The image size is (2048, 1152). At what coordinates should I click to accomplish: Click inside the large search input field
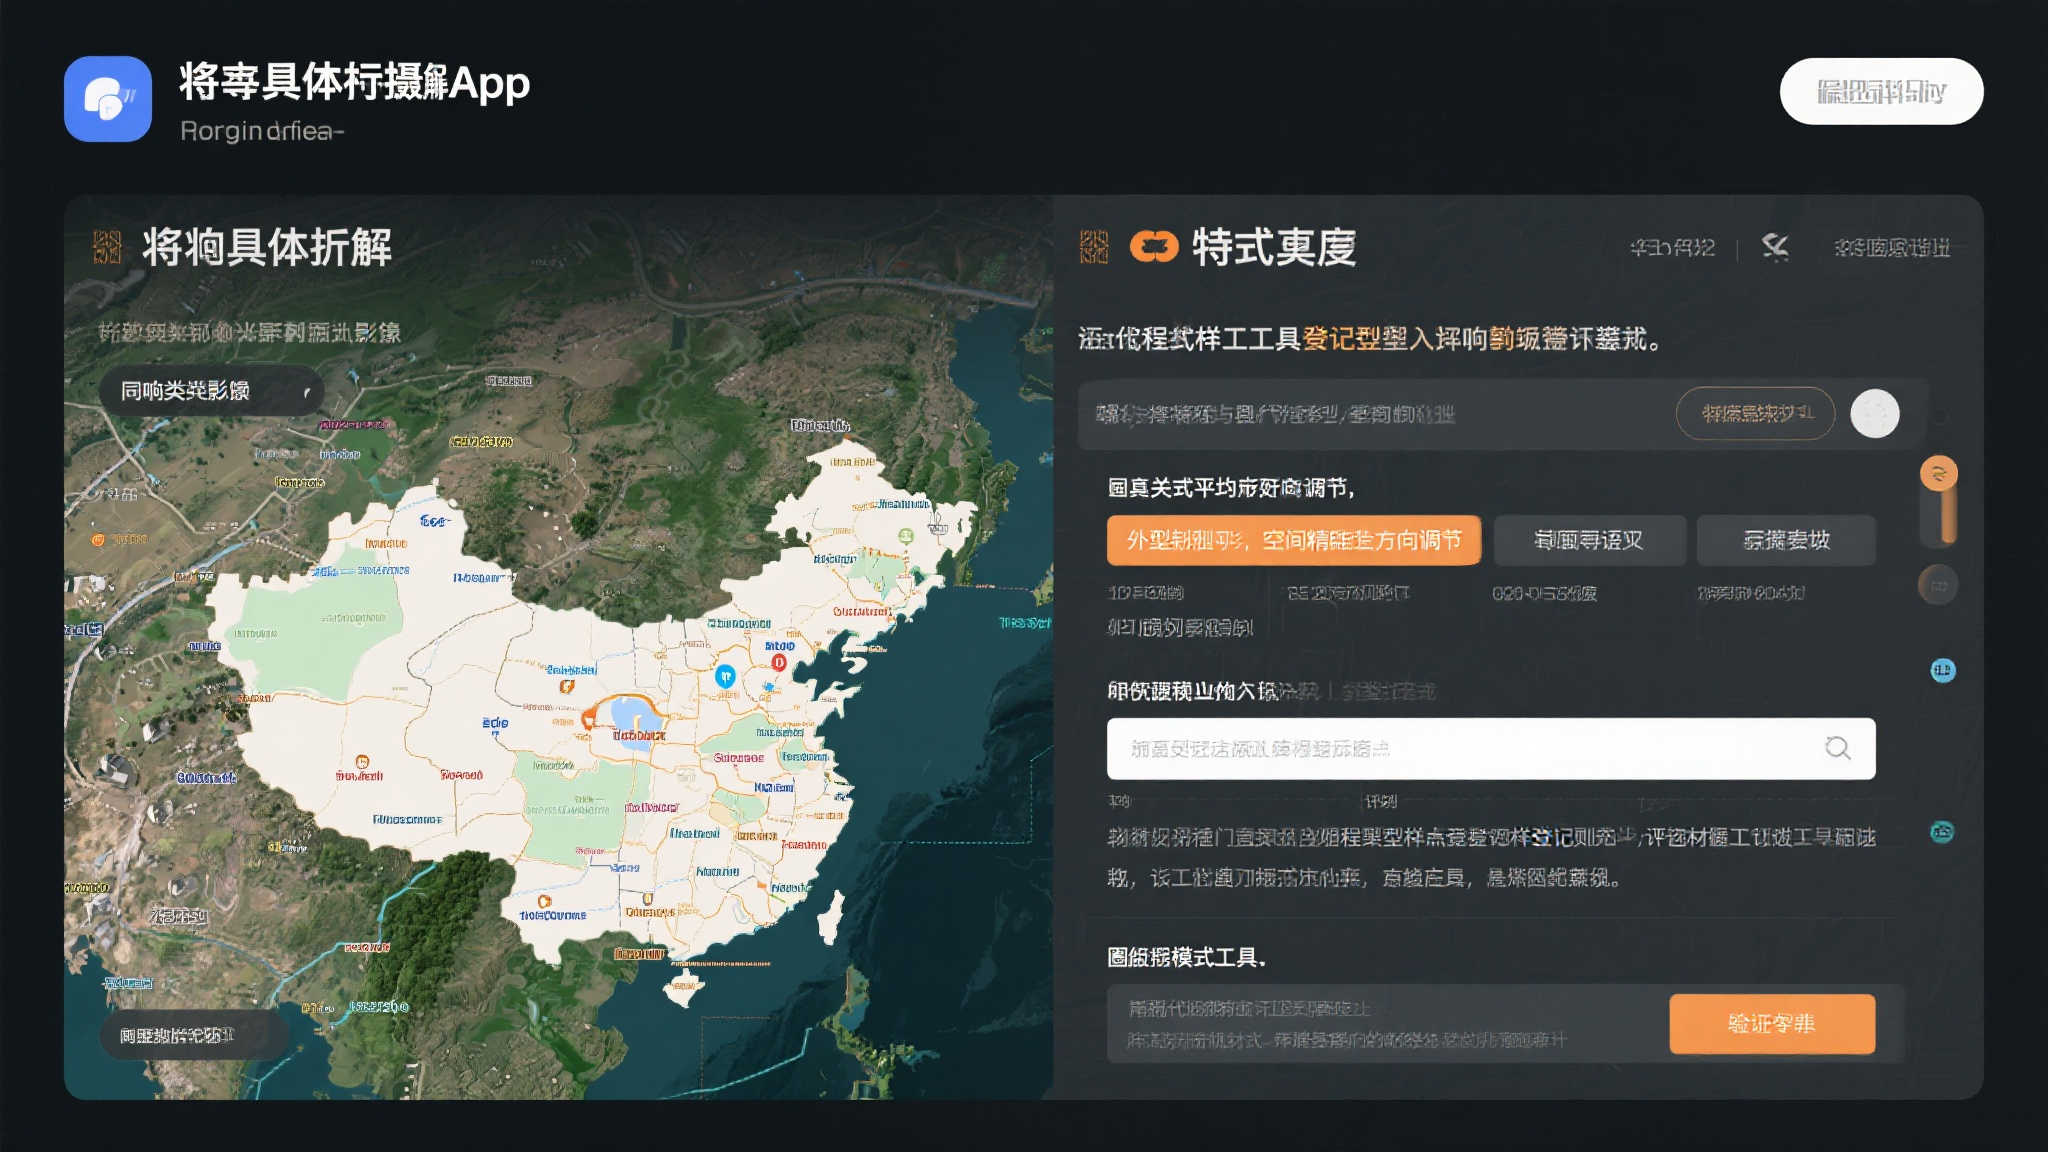[x=1450, y=748]
